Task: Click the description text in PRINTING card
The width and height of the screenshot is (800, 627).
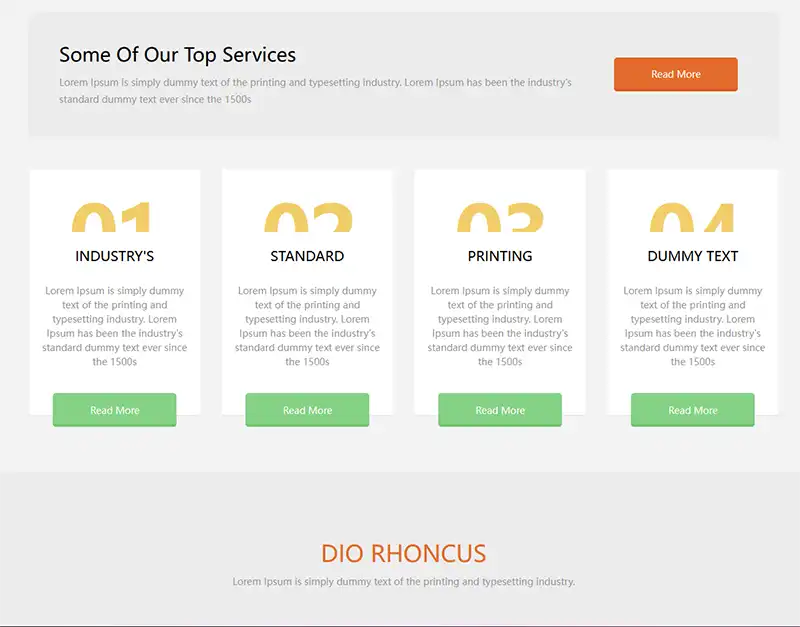Action: coord(500,326)
